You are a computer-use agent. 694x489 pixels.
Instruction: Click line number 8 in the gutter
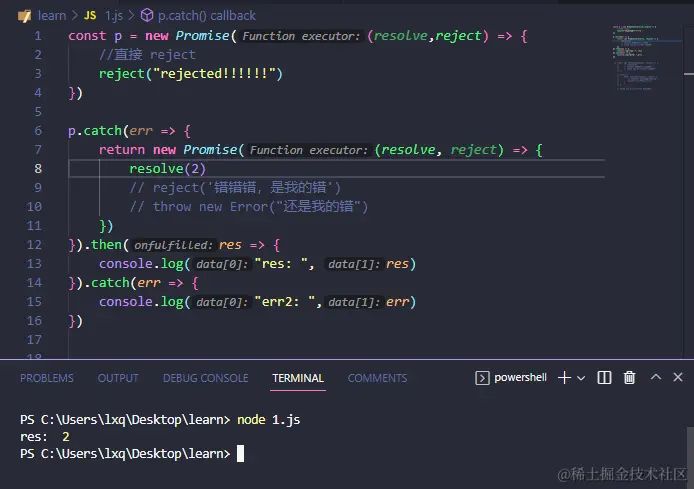click(38, 169)
